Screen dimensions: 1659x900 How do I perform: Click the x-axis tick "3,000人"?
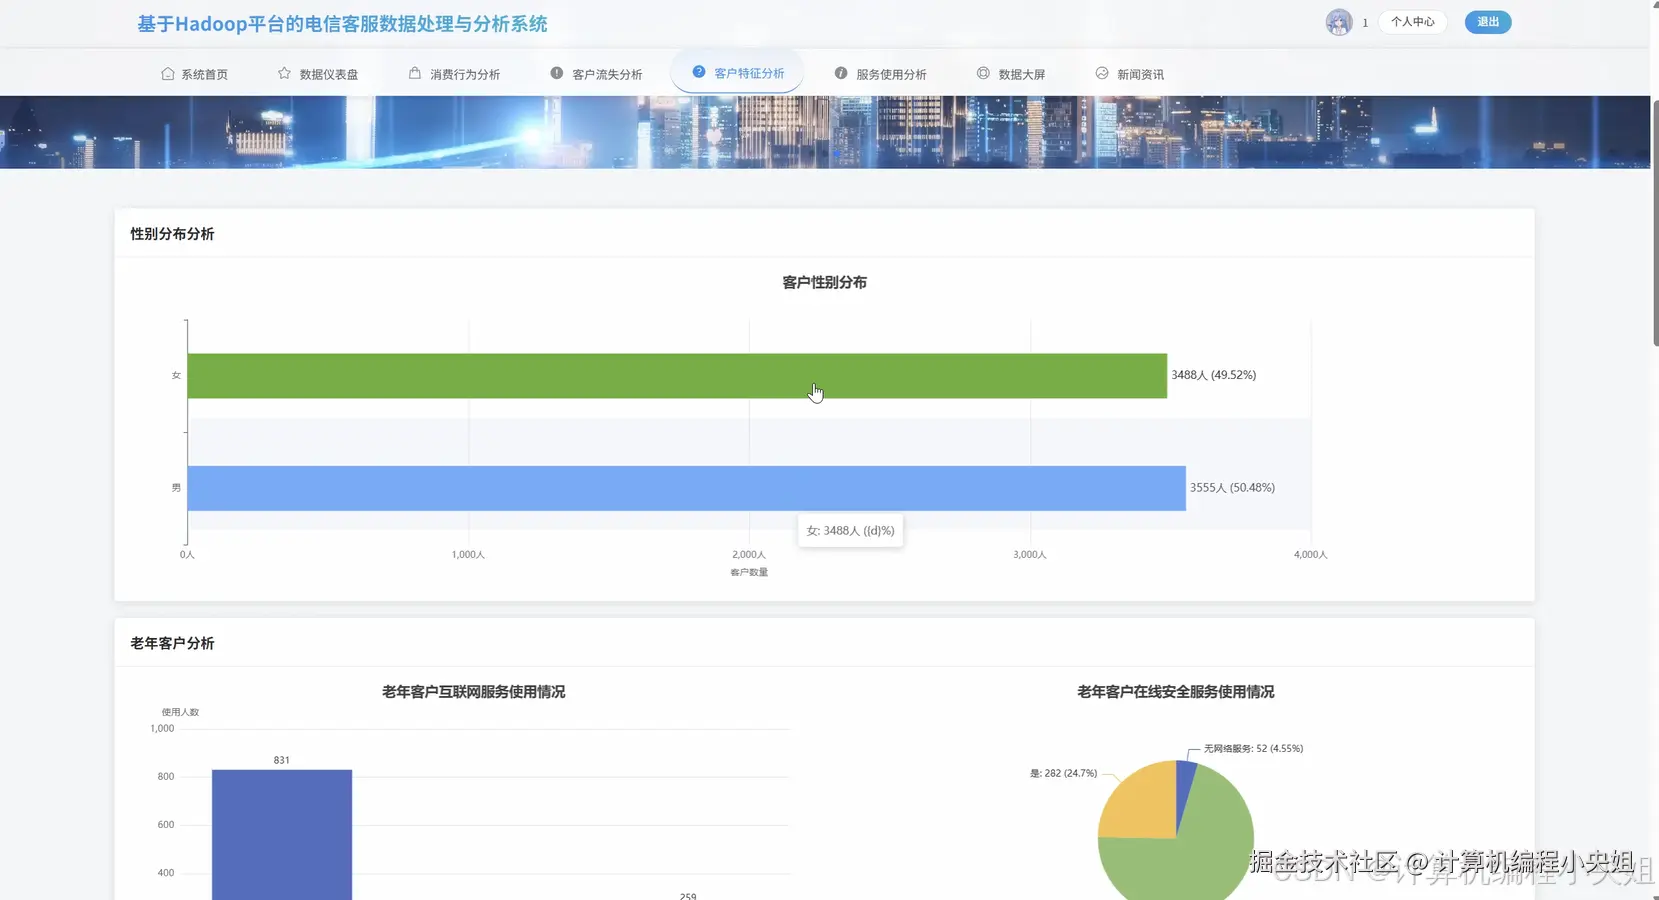point(1030,554)
